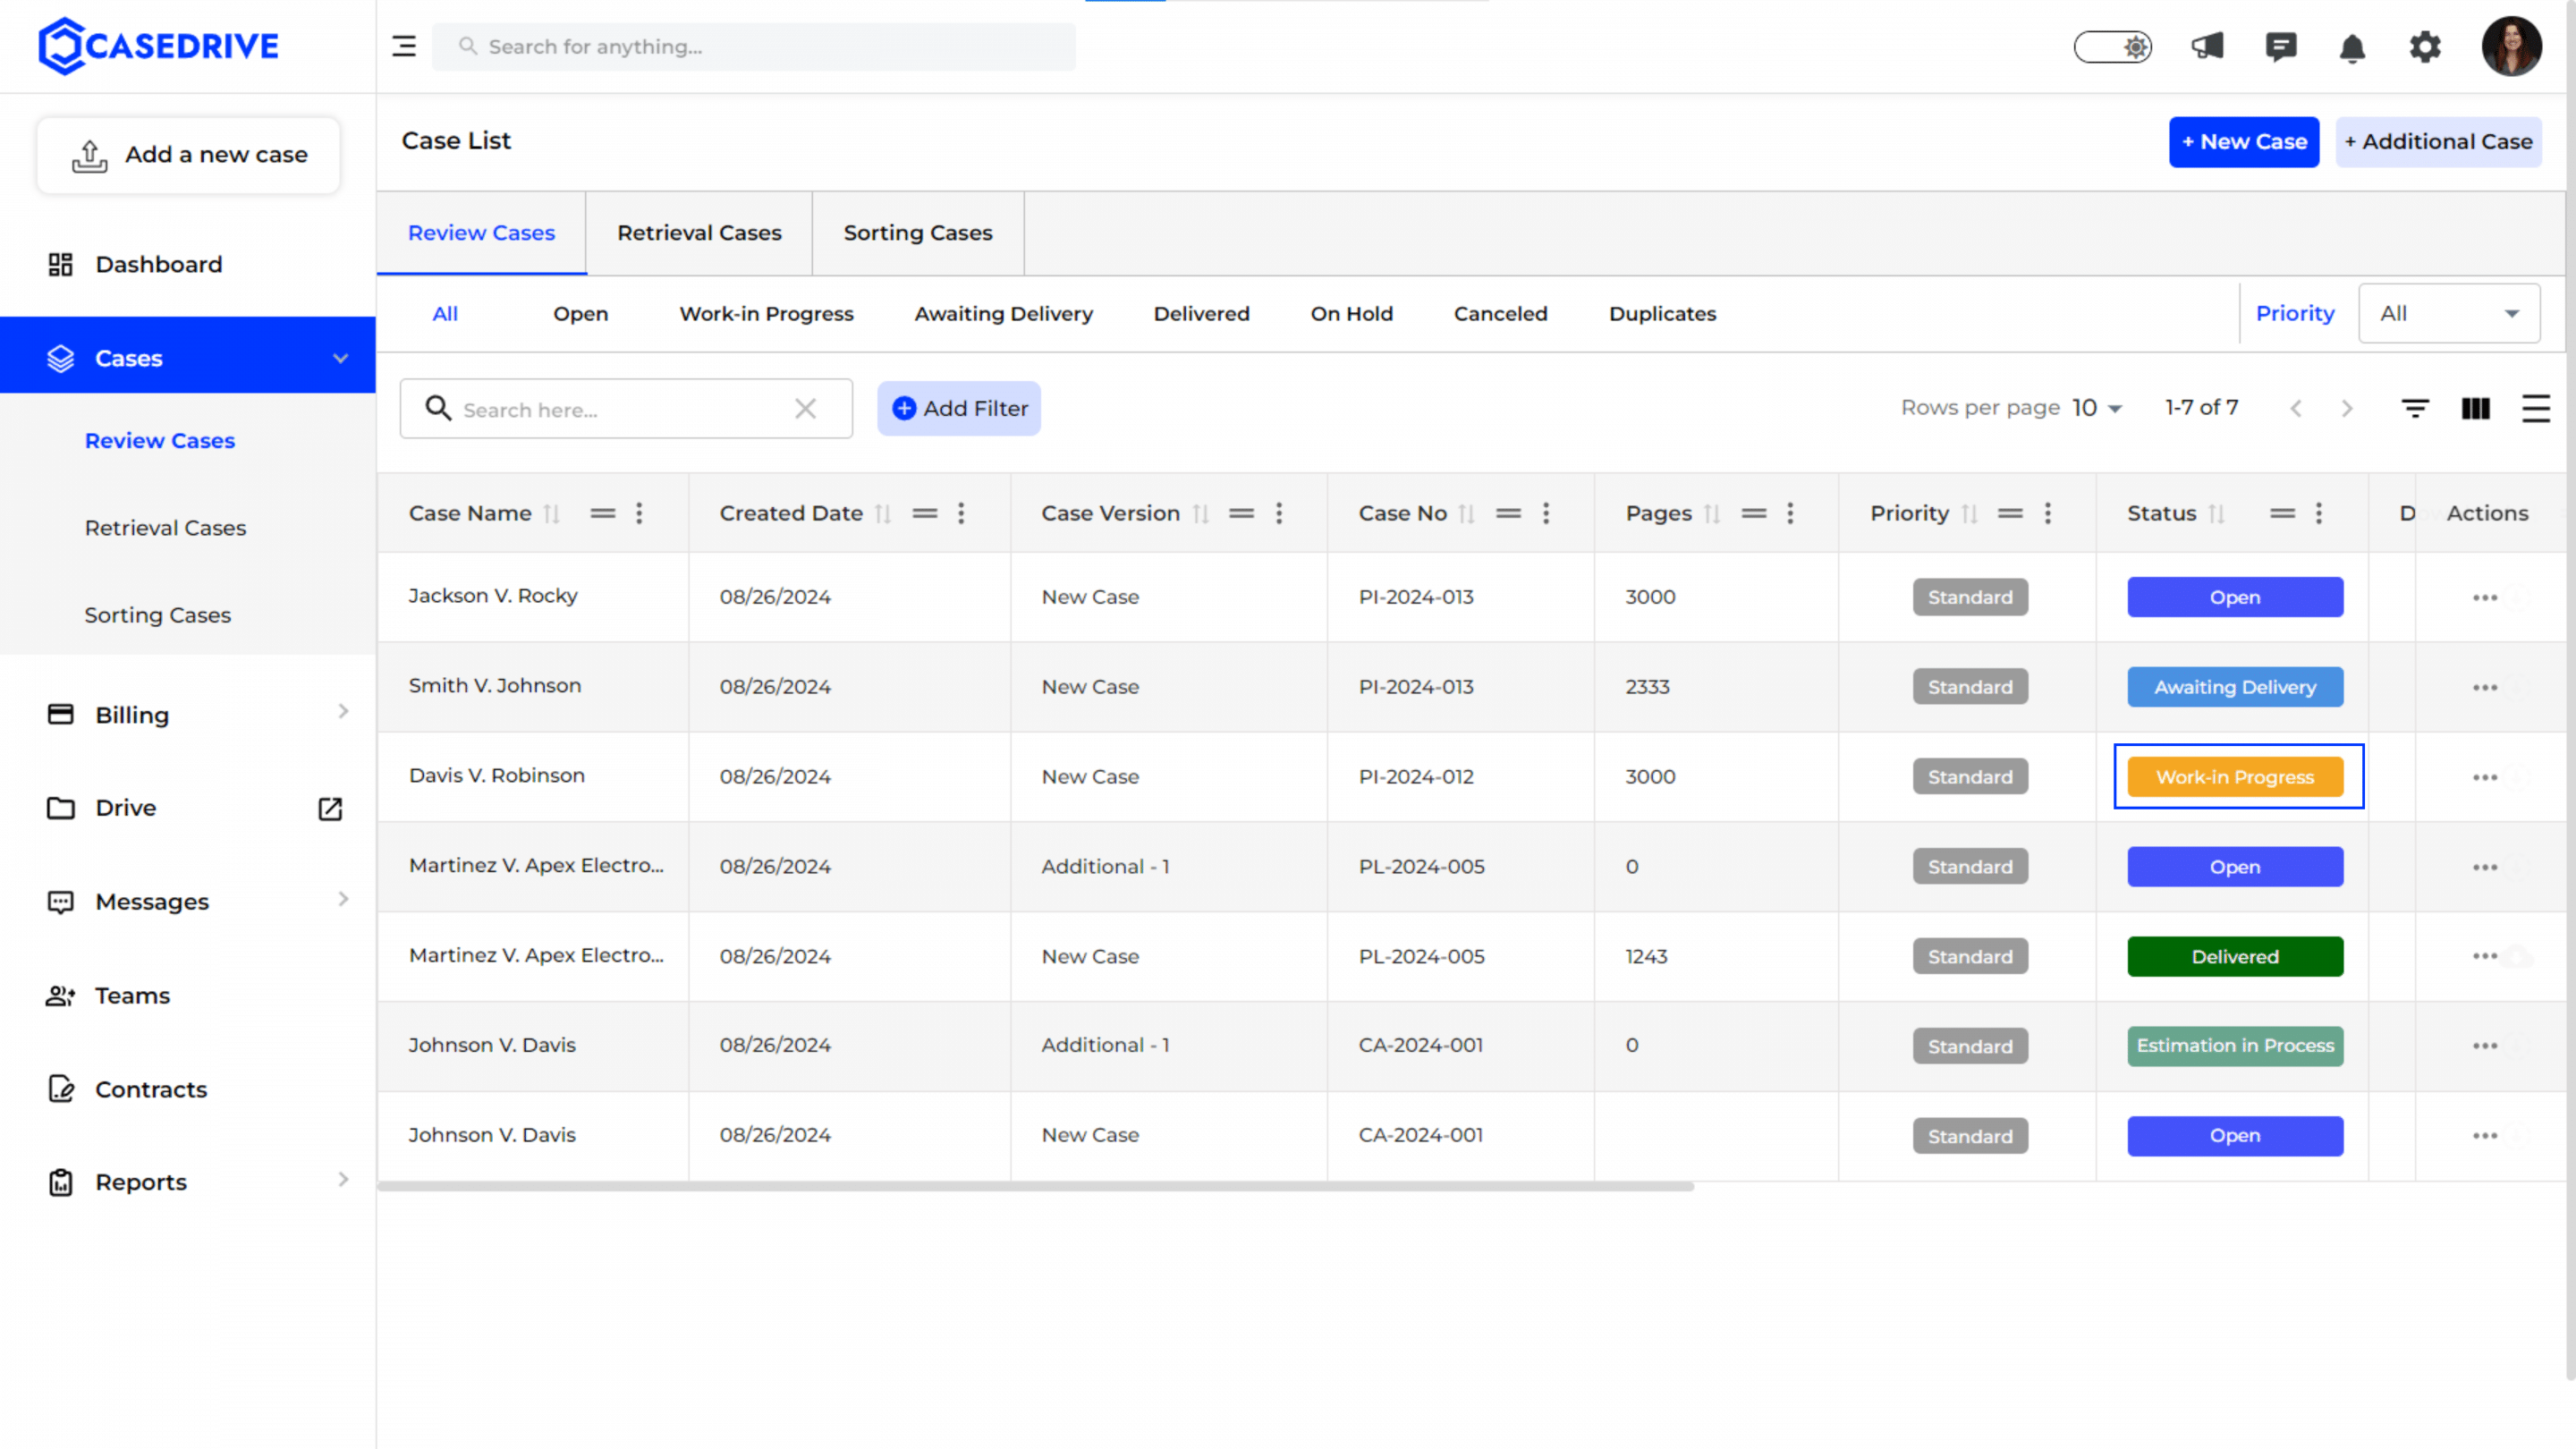Expand the Billing sidebar menu
2576x1449 pixels.
click(343, 711)
